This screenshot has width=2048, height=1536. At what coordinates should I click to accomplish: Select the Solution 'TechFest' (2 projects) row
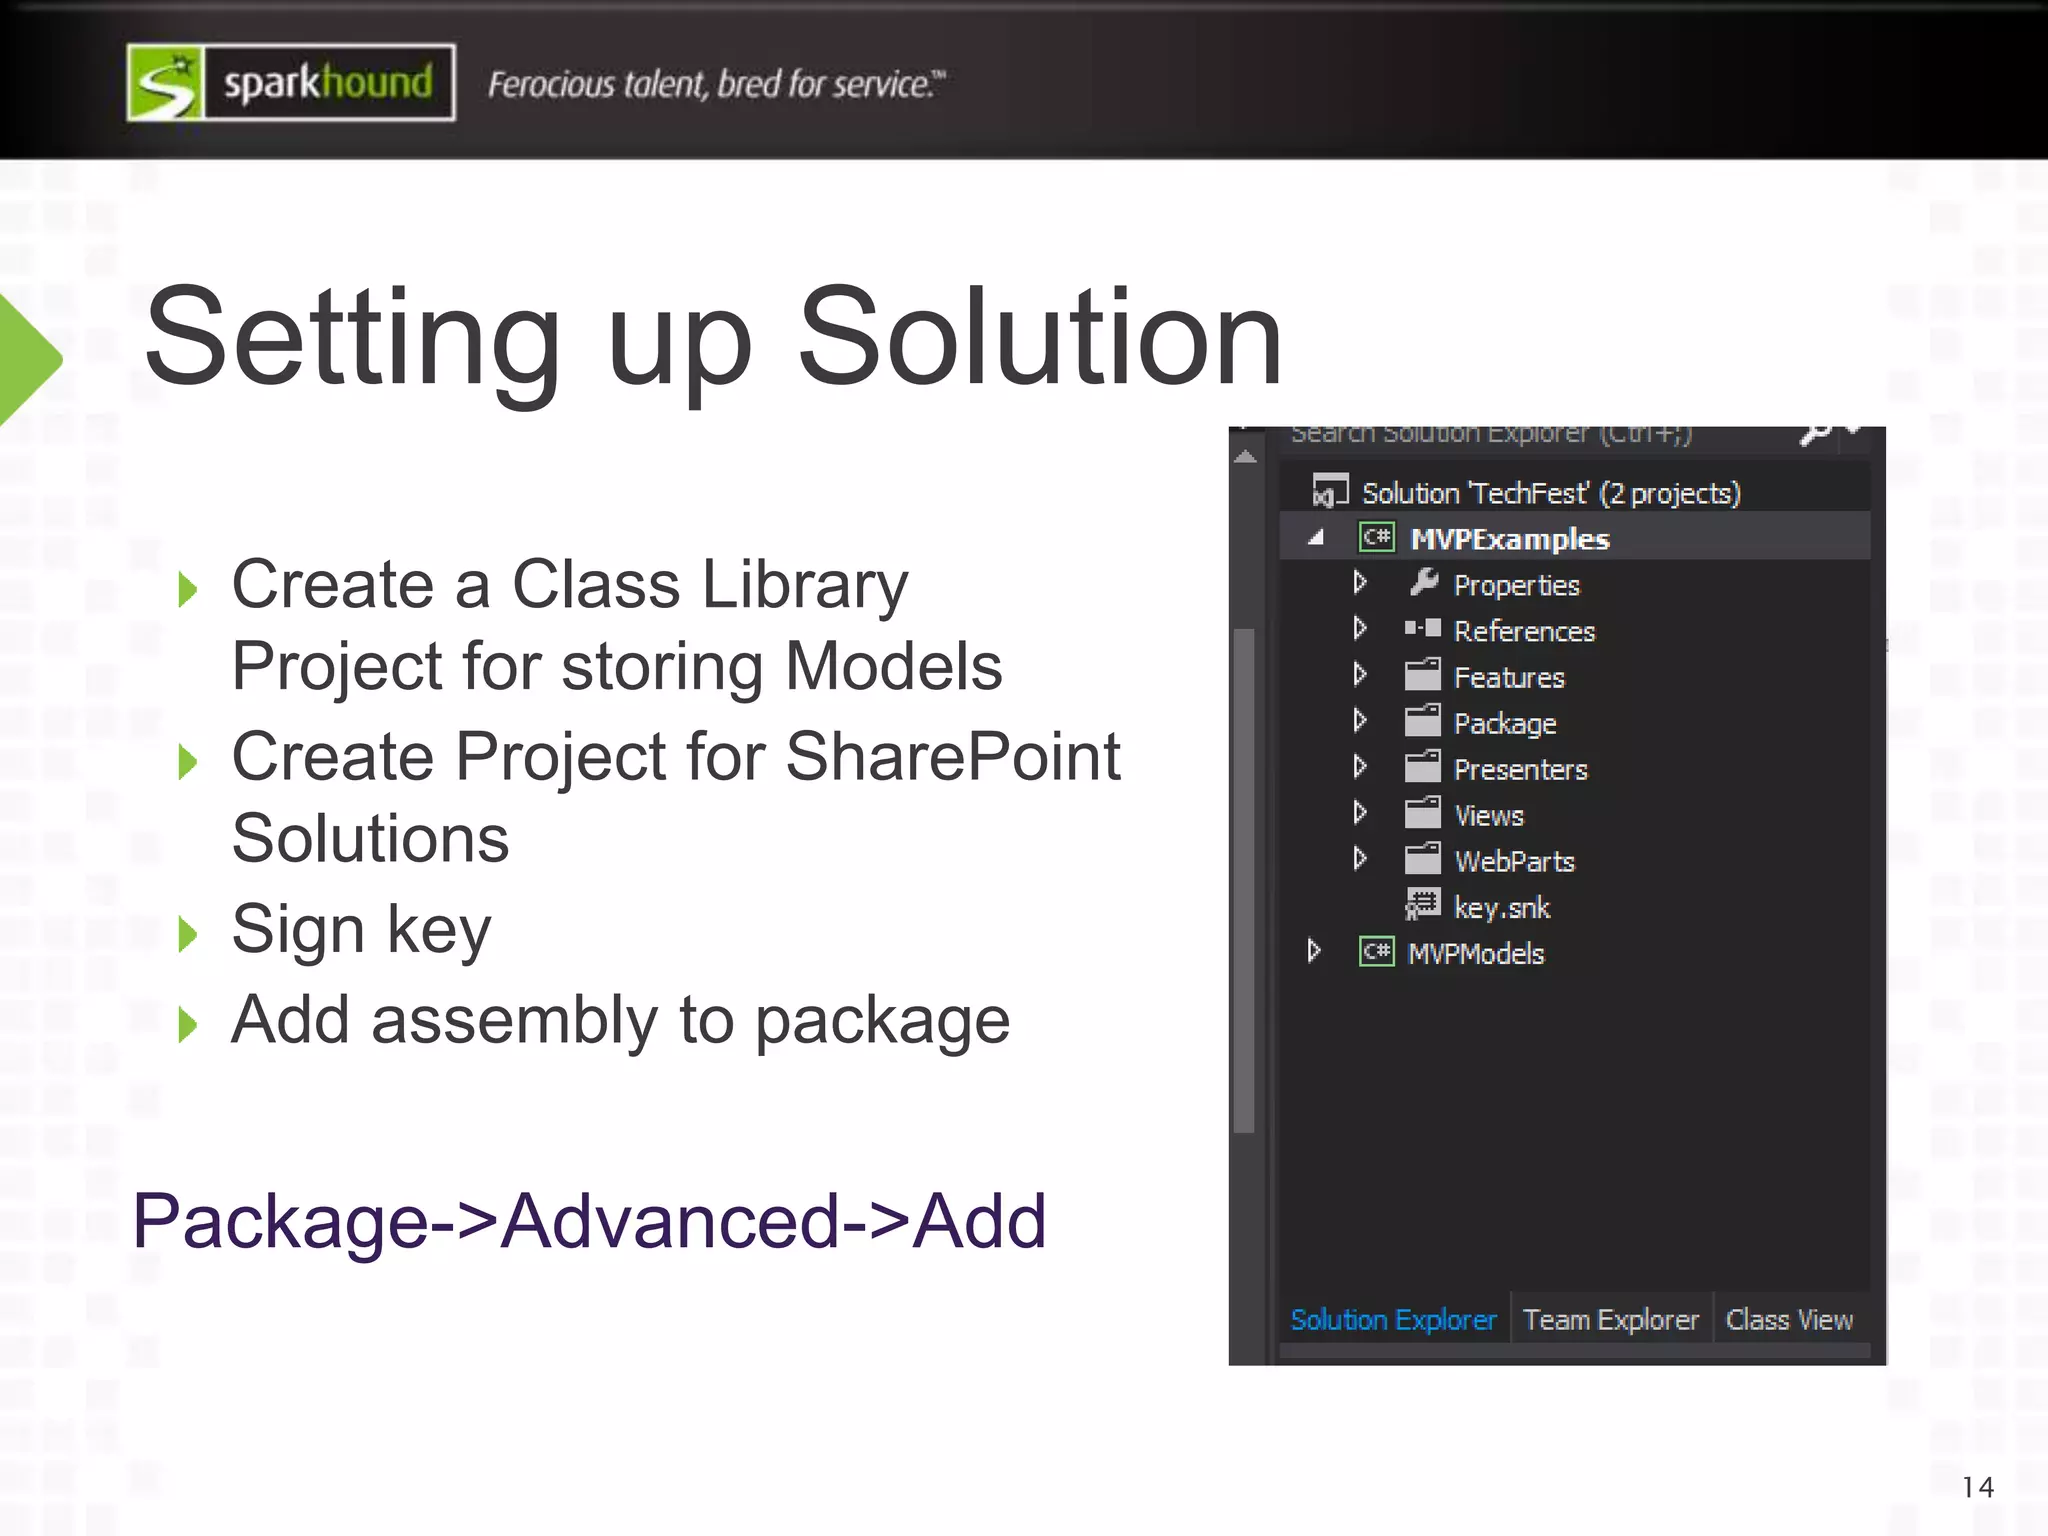[1575, 492]
